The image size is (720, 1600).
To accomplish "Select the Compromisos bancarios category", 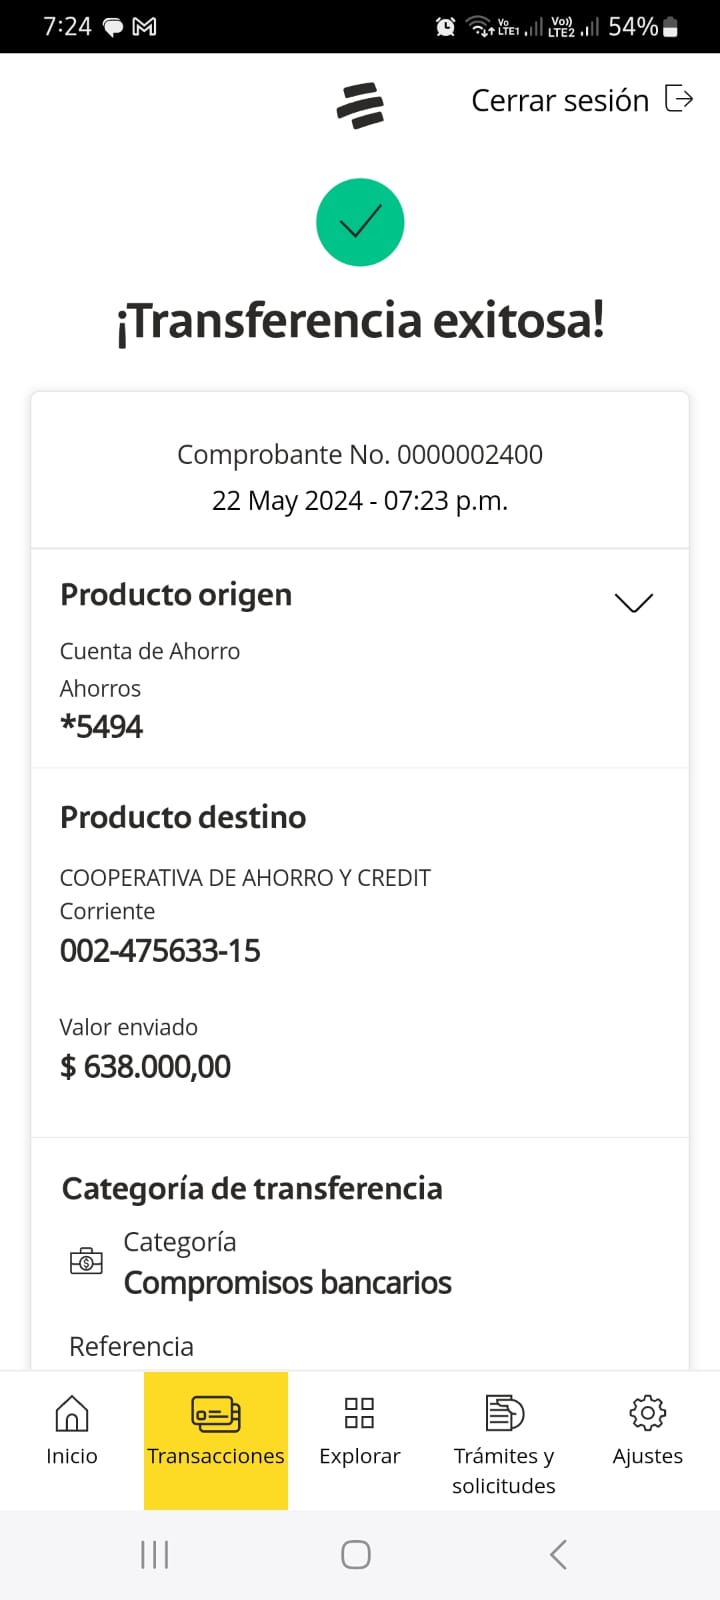I will click(x=287, y=1283).
